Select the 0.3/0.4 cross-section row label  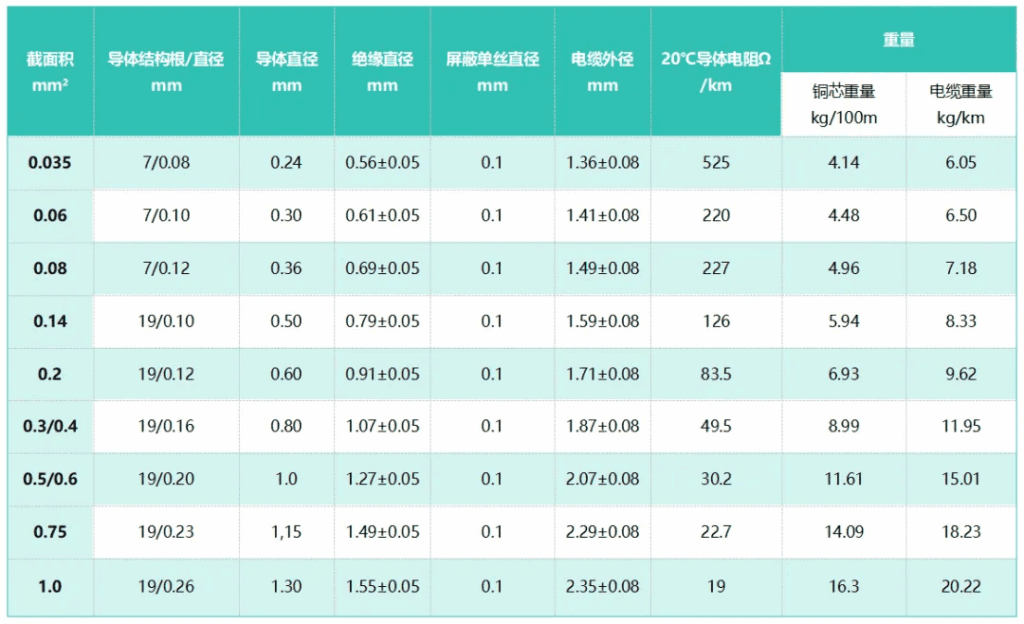point(49,427)
